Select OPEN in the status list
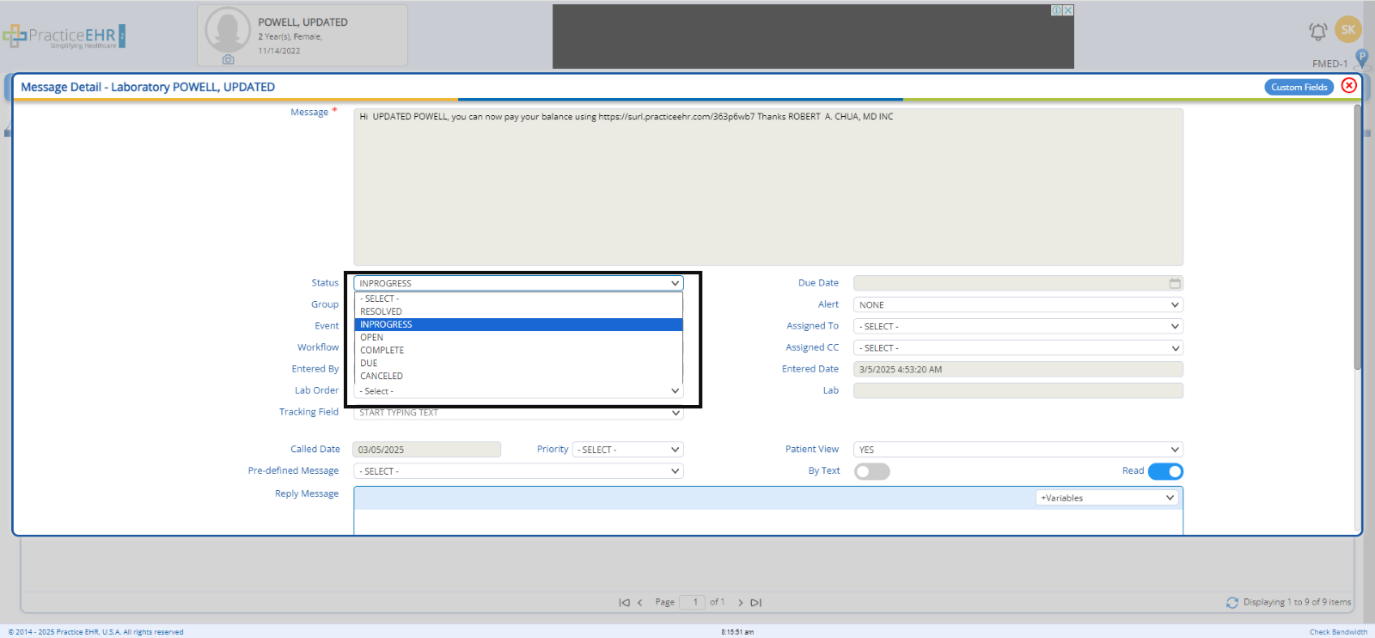Image resolution: width=1375 pixels, height=638 pixels. [x=518, y=337]
